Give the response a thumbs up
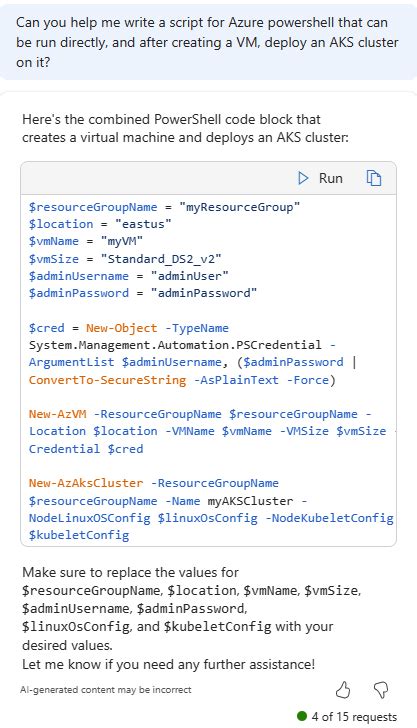417x728 pixels. pyautogui.click(x=343, y=690)
